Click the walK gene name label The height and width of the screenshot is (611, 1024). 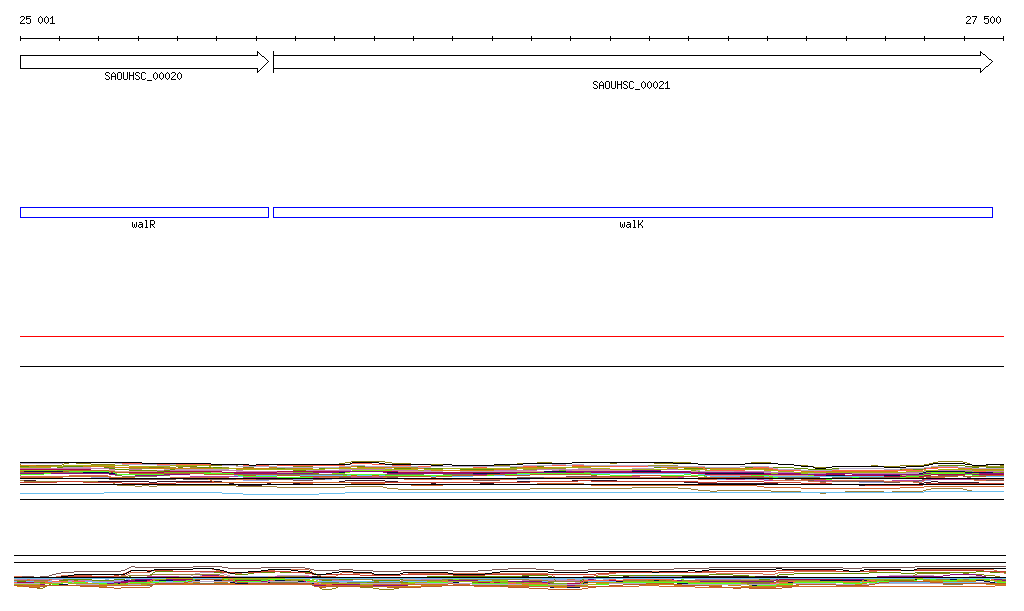[x=631, y=225]
